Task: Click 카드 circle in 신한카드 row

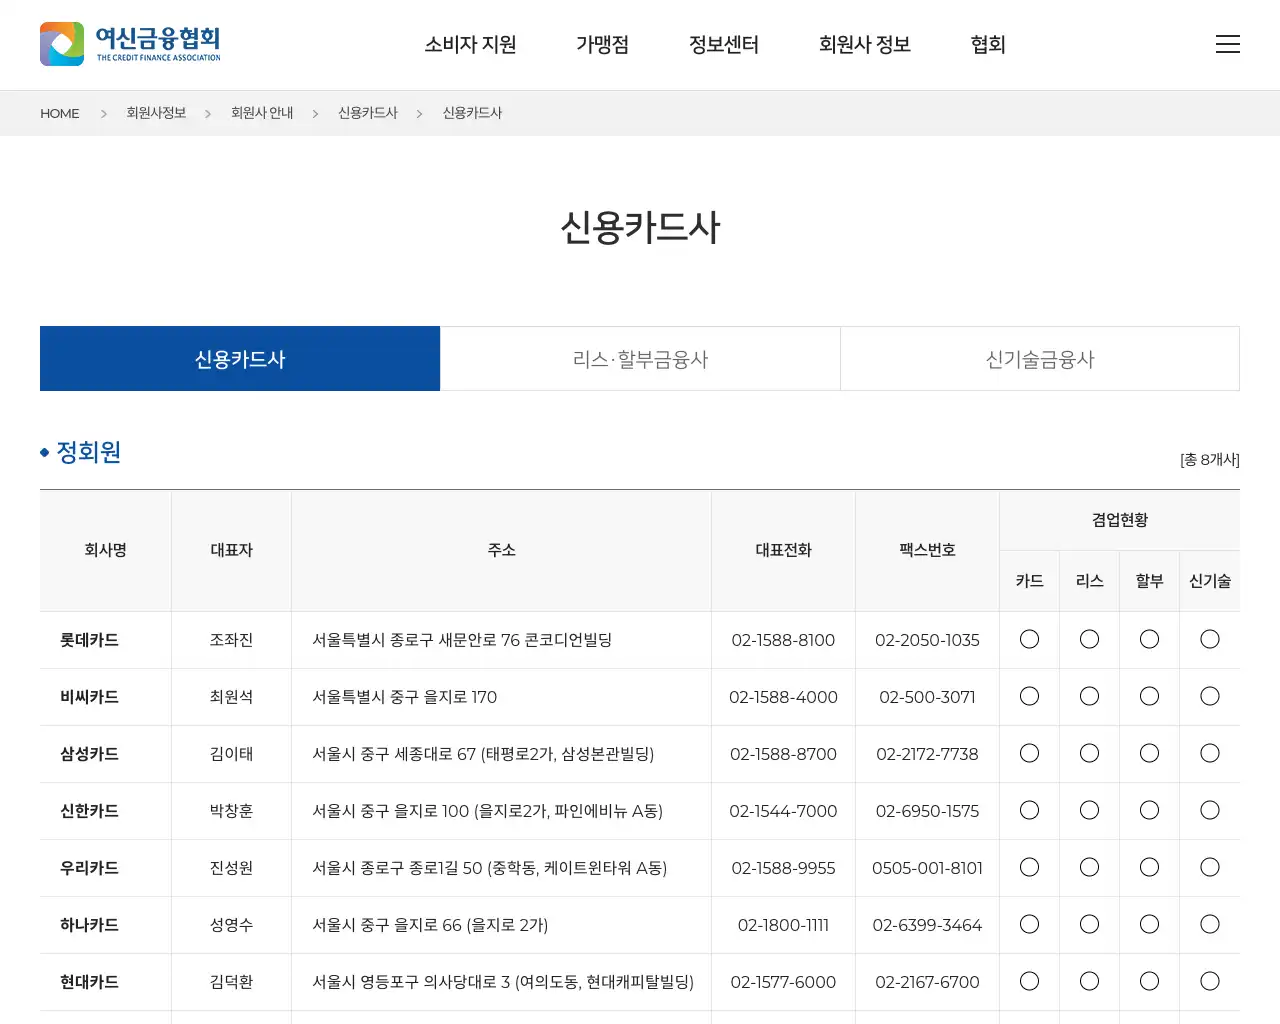Action: (x=1029, y=810)
